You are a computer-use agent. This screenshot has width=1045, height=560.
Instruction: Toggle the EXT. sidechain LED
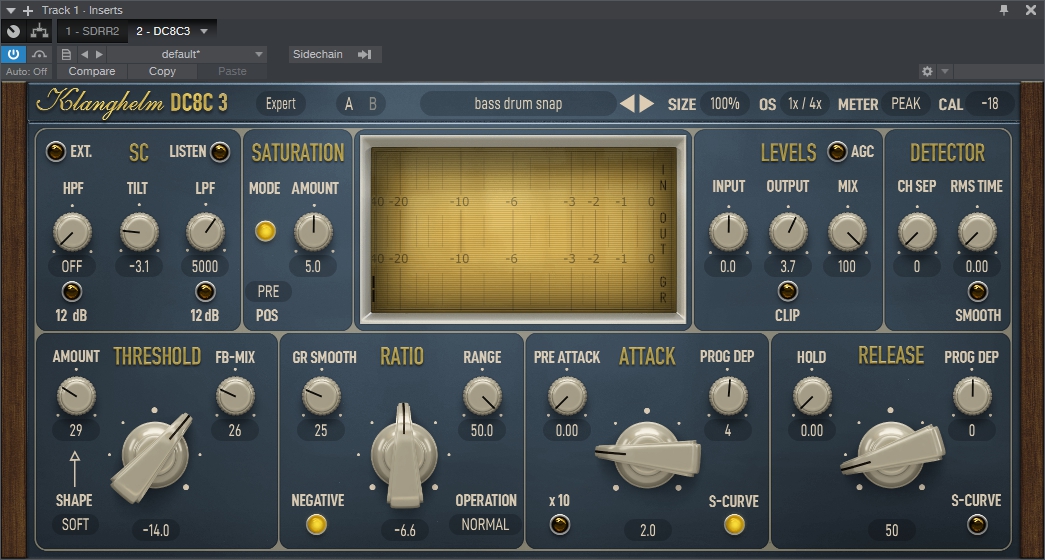[x=55, y=151]
